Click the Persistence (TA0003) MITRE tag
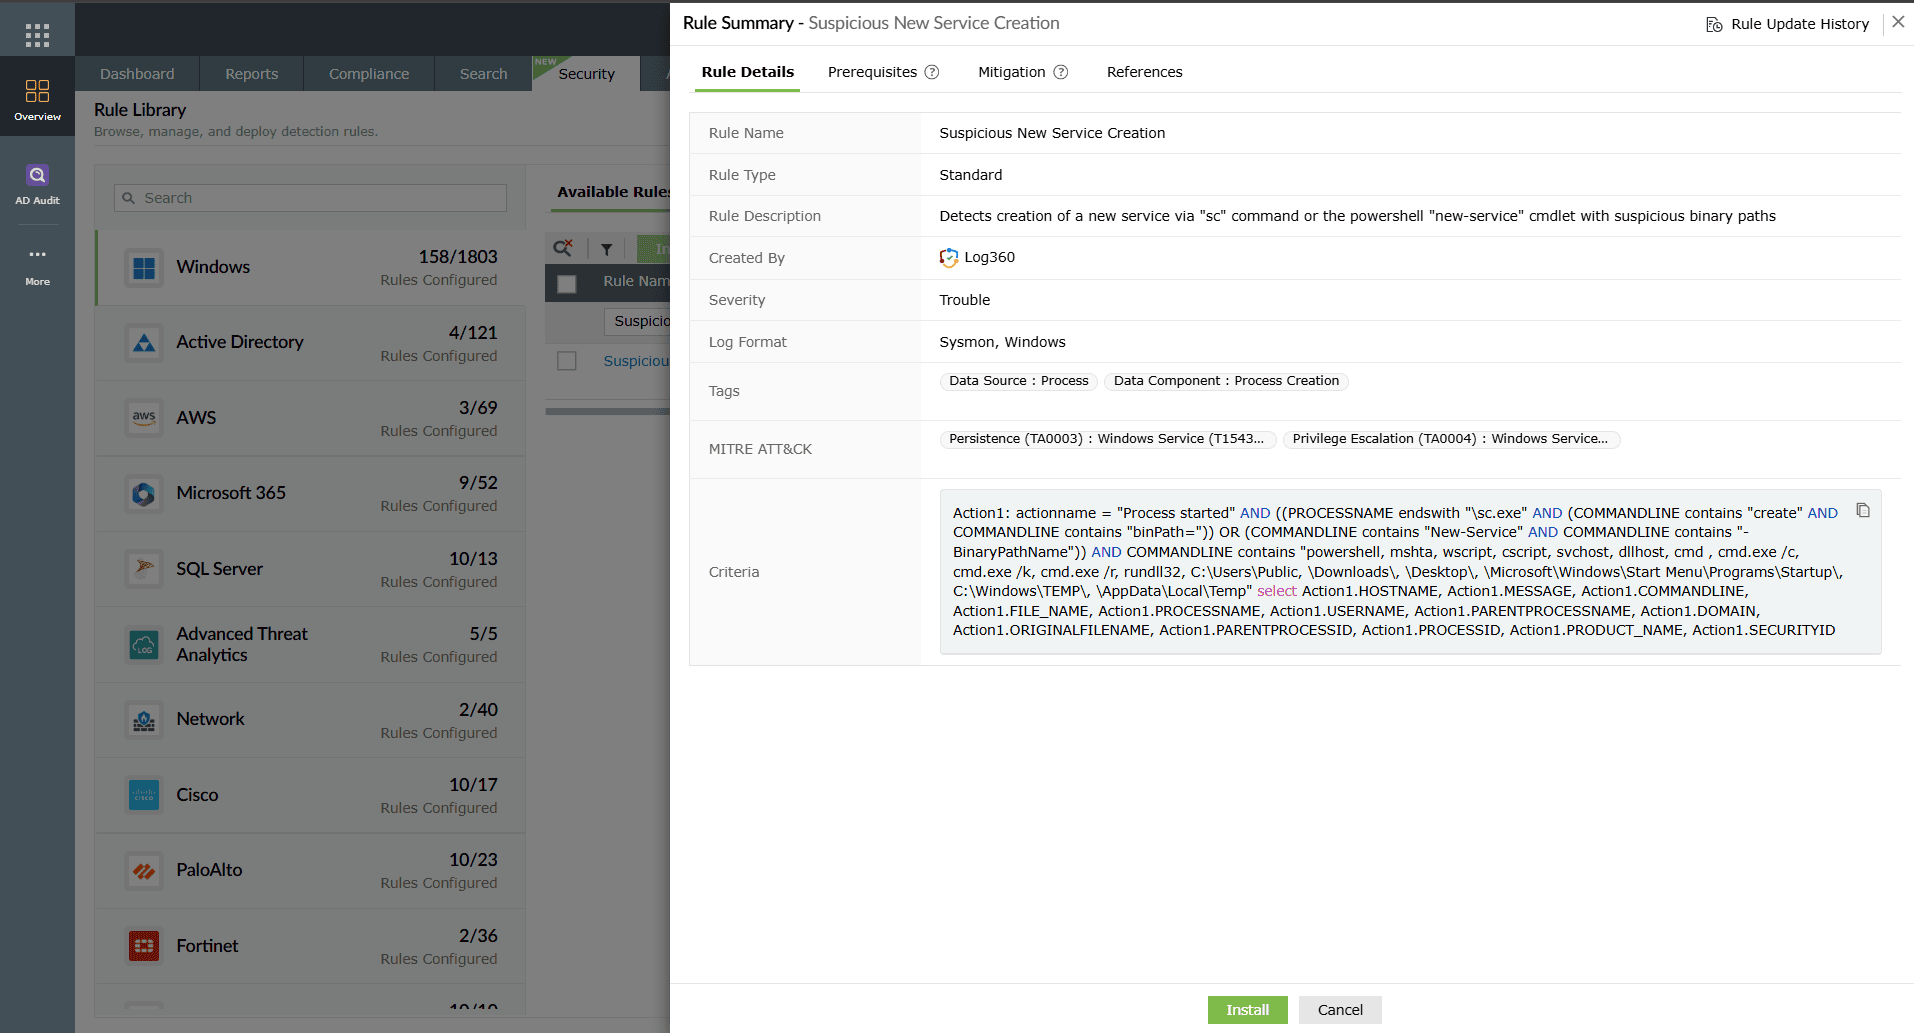This screenshot has height=1033, width=1914. click(1107, 439)
